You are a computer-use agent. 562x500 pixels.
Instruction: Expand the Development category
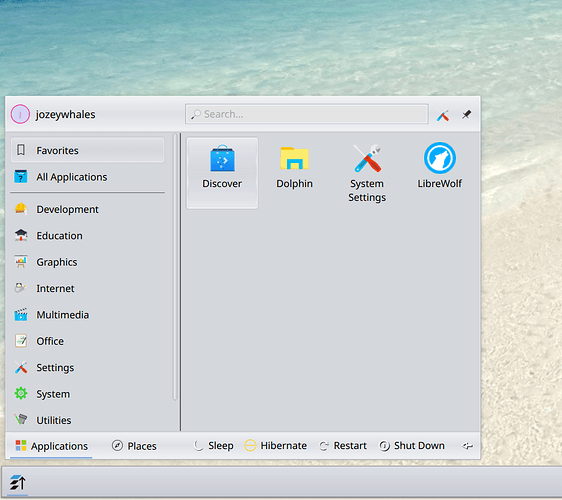tap(87, 209)
